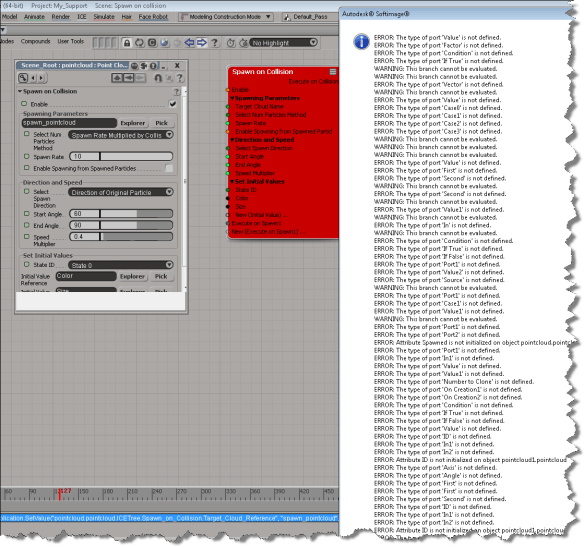Click the blue back arrow icon
This screenshot has height=547, width=584.
[190, 43]
